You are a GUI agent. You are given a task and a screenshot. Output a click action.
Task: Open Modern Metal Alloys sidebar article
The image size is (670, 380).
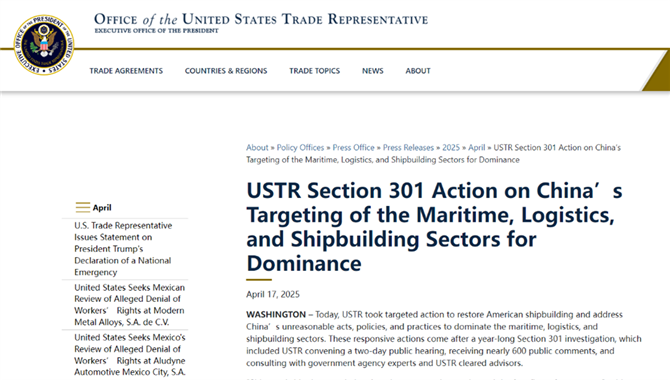coord(129,305)
